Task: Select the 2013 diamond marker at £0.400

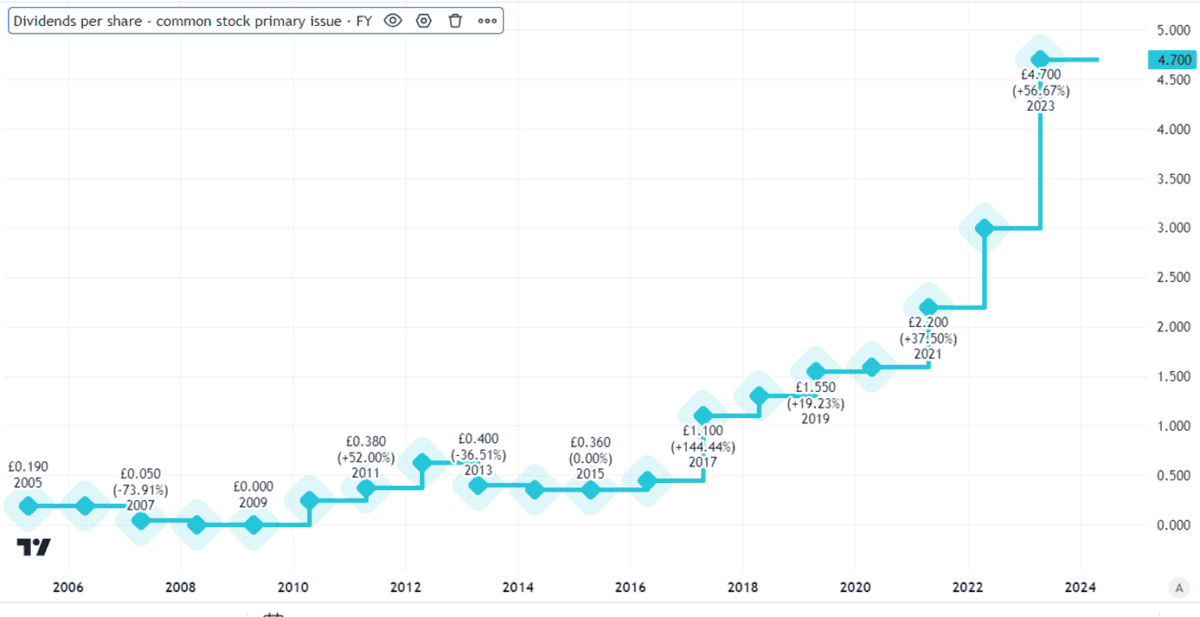Action: pyautogui.click(x=478, y=486)
